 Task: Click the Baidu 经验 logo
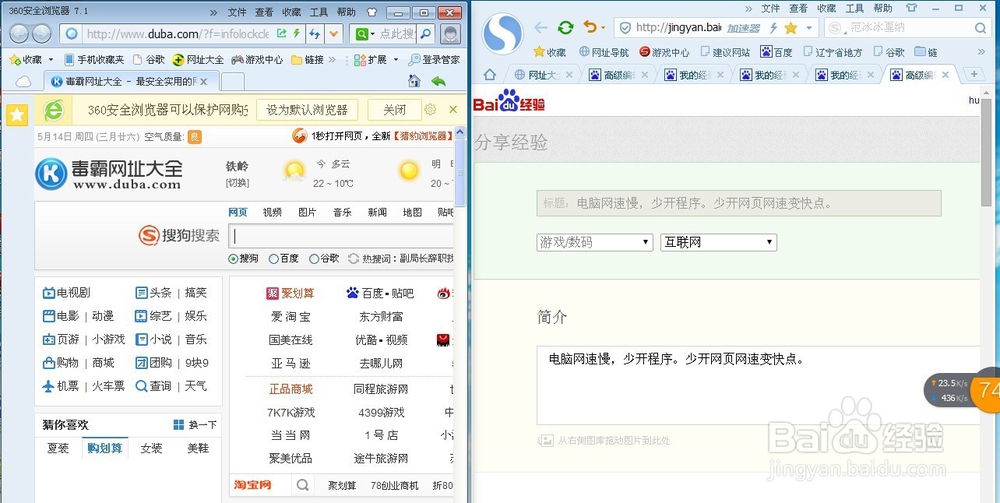(x=510, y=101)
